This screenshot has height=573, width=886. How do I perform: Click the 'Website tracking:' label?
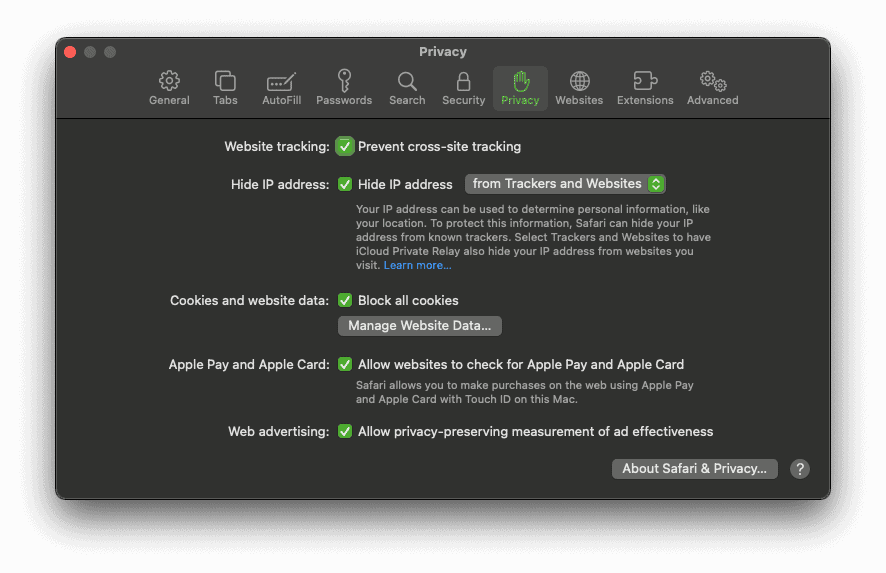[x=276, y=146]
